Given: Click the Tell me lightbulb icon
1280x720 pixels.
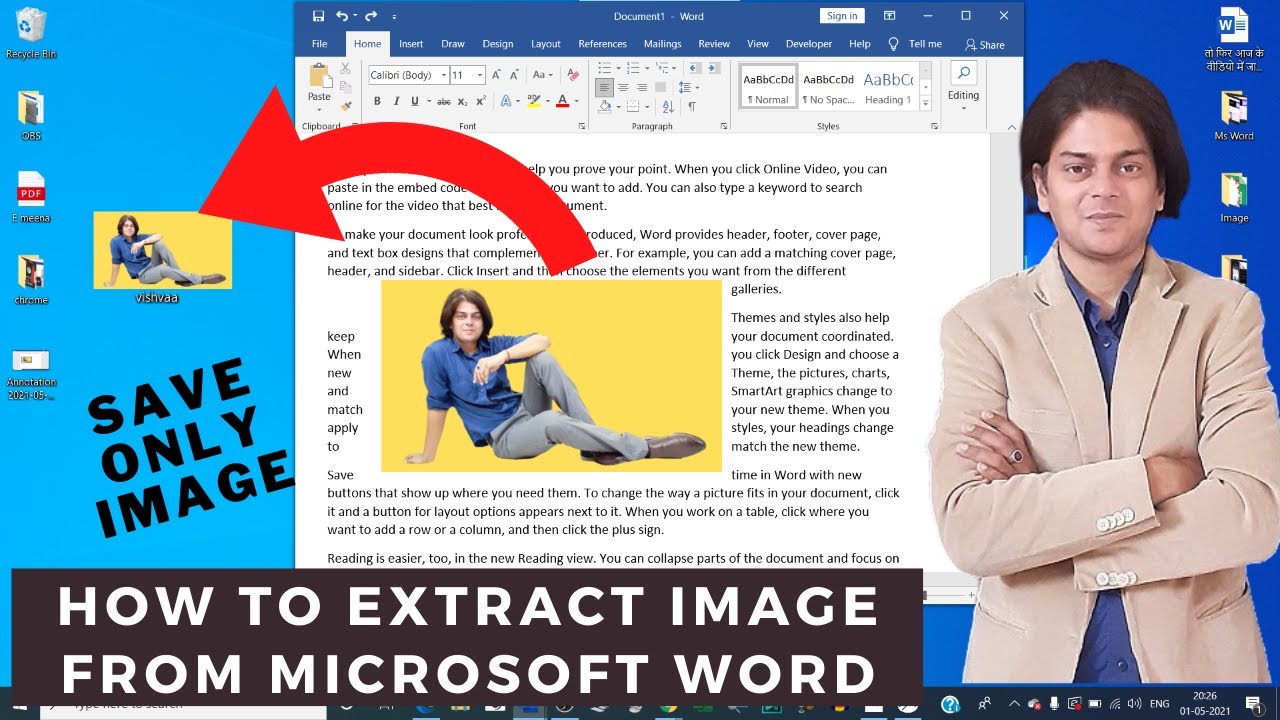Looking at the screenshot, I should (x=894, y=44).
